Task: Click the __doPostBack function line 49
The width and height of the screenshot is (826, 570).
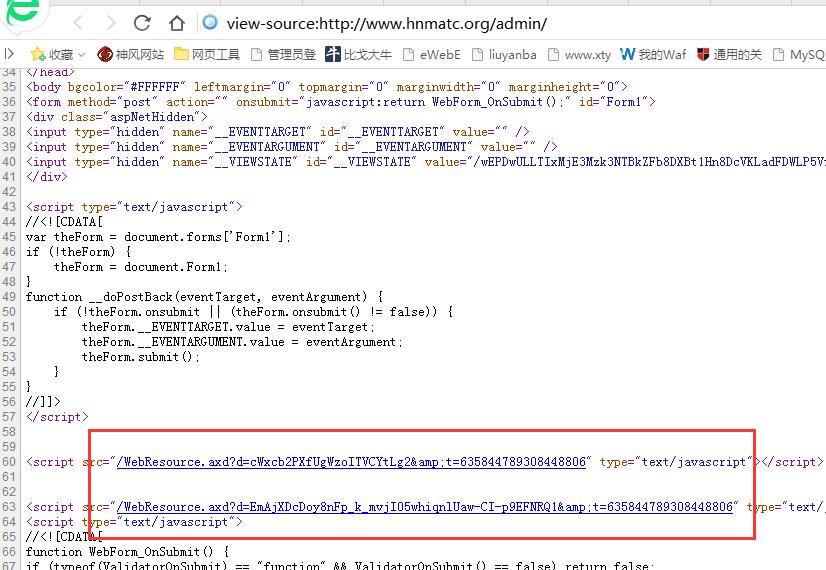Action: [204, 297]
